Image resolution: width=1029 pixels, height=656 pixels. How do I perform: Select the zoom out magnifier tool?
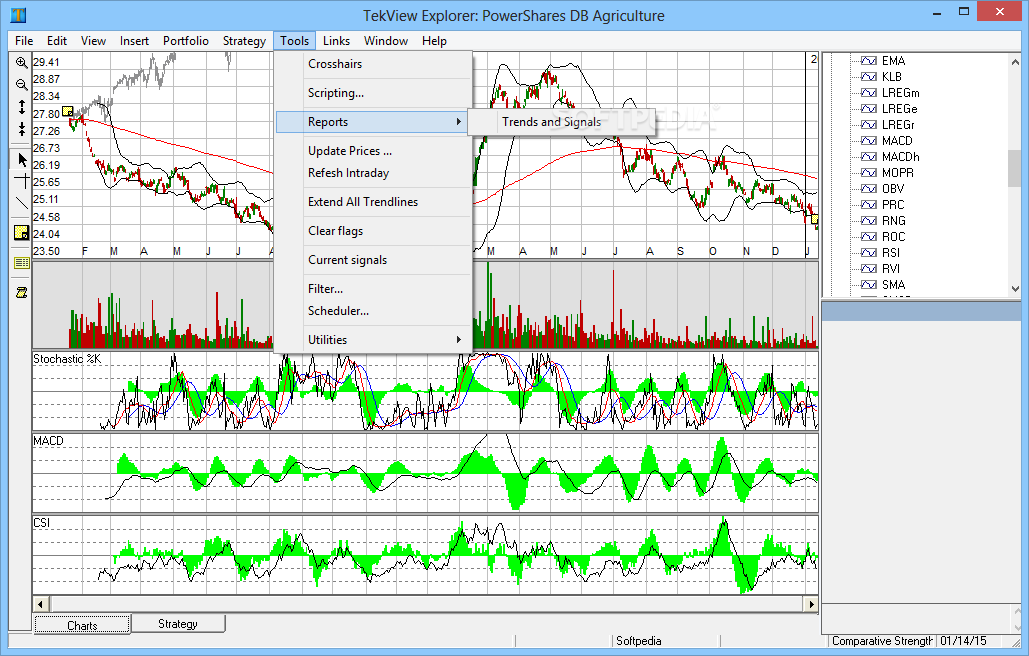pyautogui.click(x=21, y=85)
